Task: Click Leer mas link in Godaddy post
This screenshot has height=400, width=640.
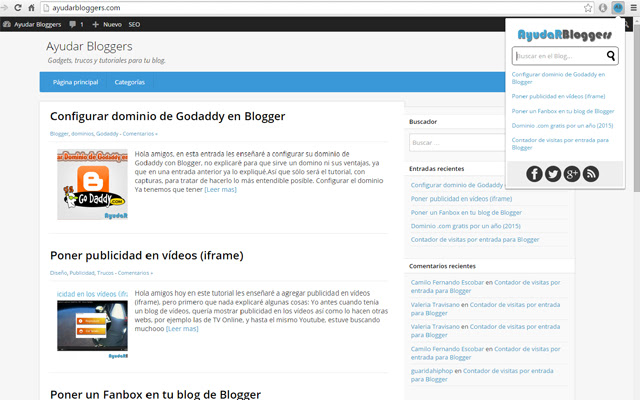Action: pyautogui.click(x=220, y=189)
